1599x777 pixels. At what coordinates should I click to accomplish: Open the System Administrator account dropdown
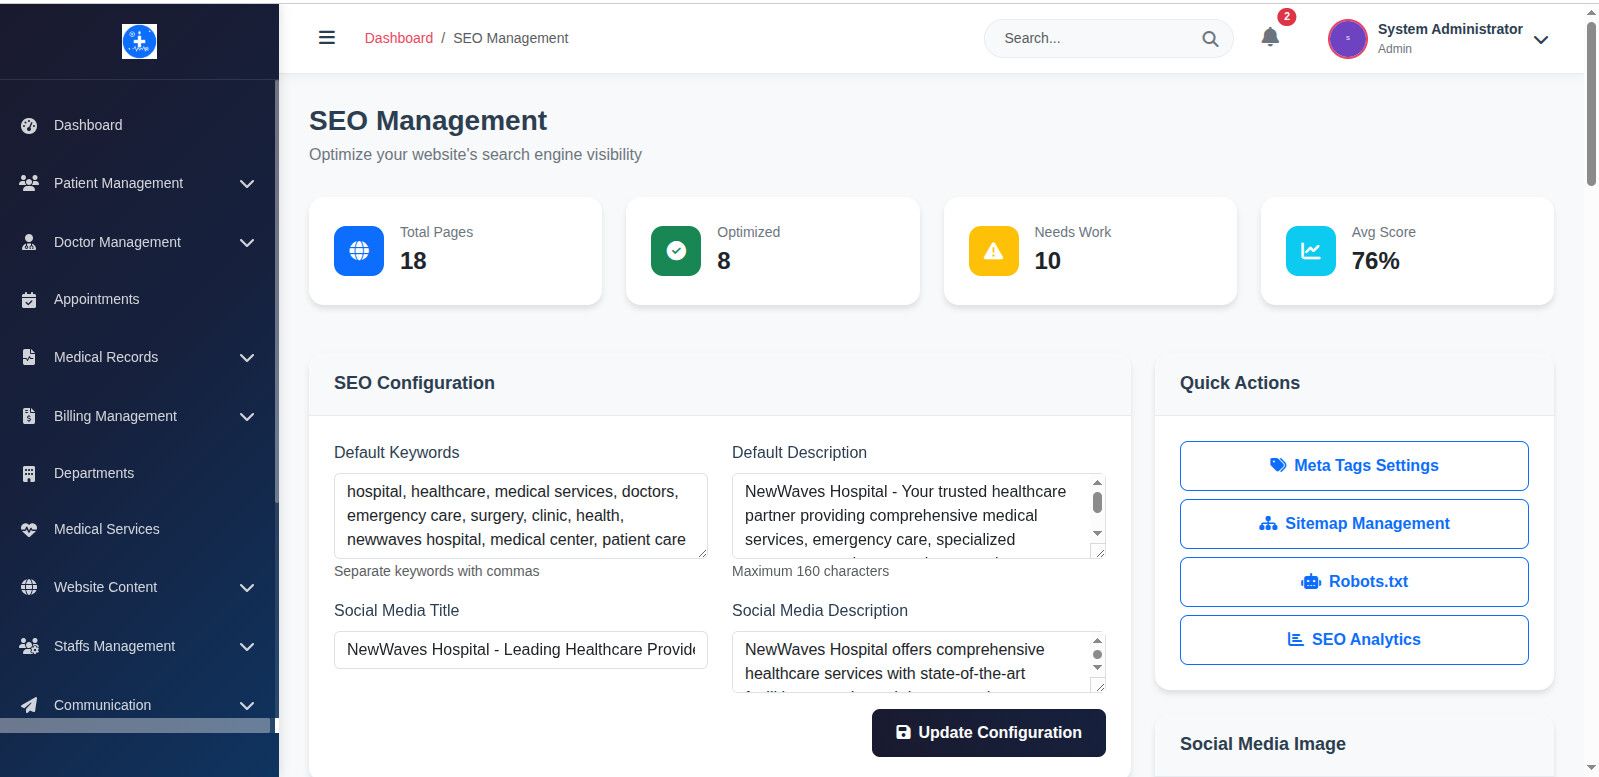[1541, 40]
